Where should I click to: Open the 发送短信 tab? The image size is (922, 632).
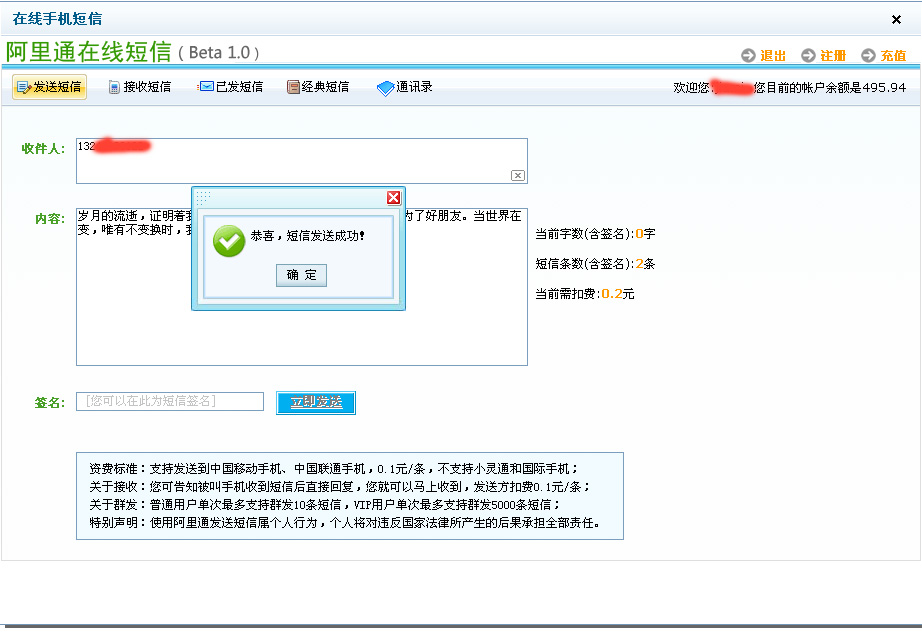(49, 87)
